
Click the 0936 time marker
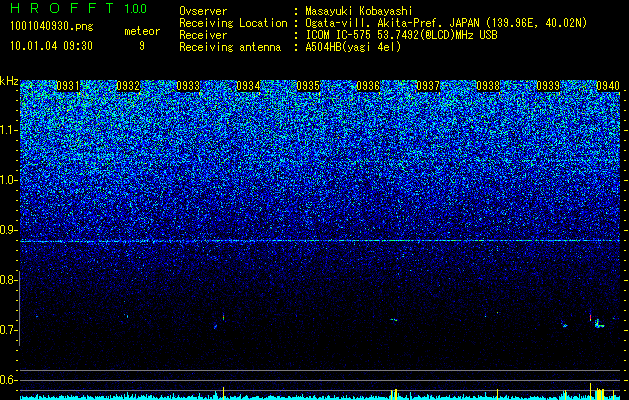click(368, 86)
